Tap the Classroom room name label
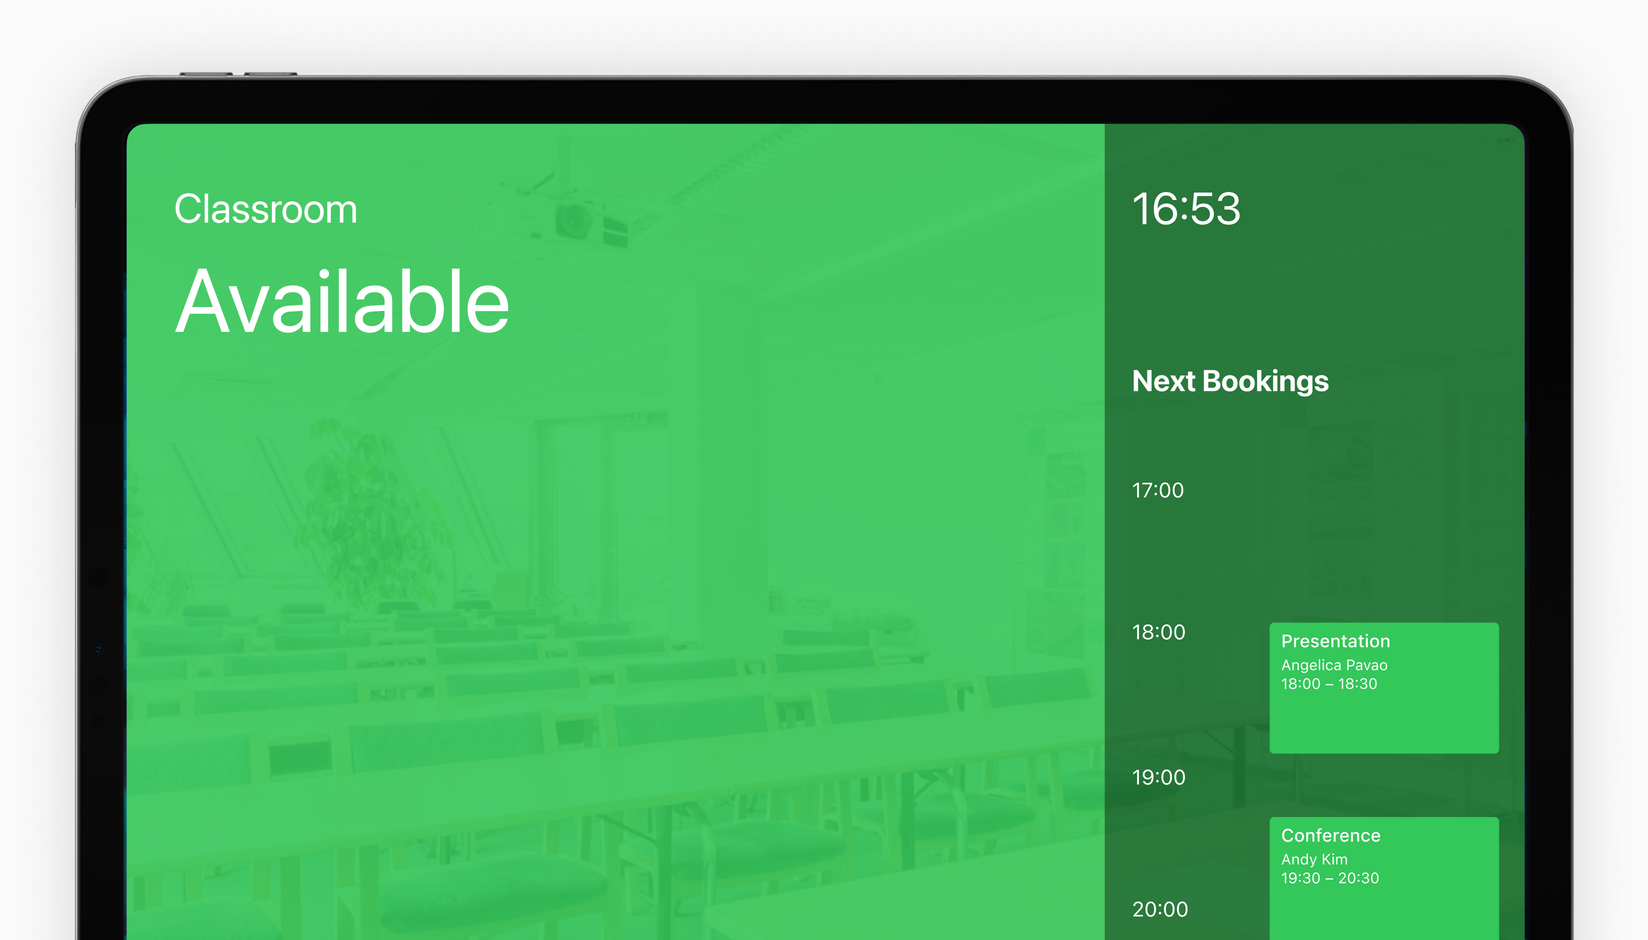The image size is (1648, 940). (265, 210)
